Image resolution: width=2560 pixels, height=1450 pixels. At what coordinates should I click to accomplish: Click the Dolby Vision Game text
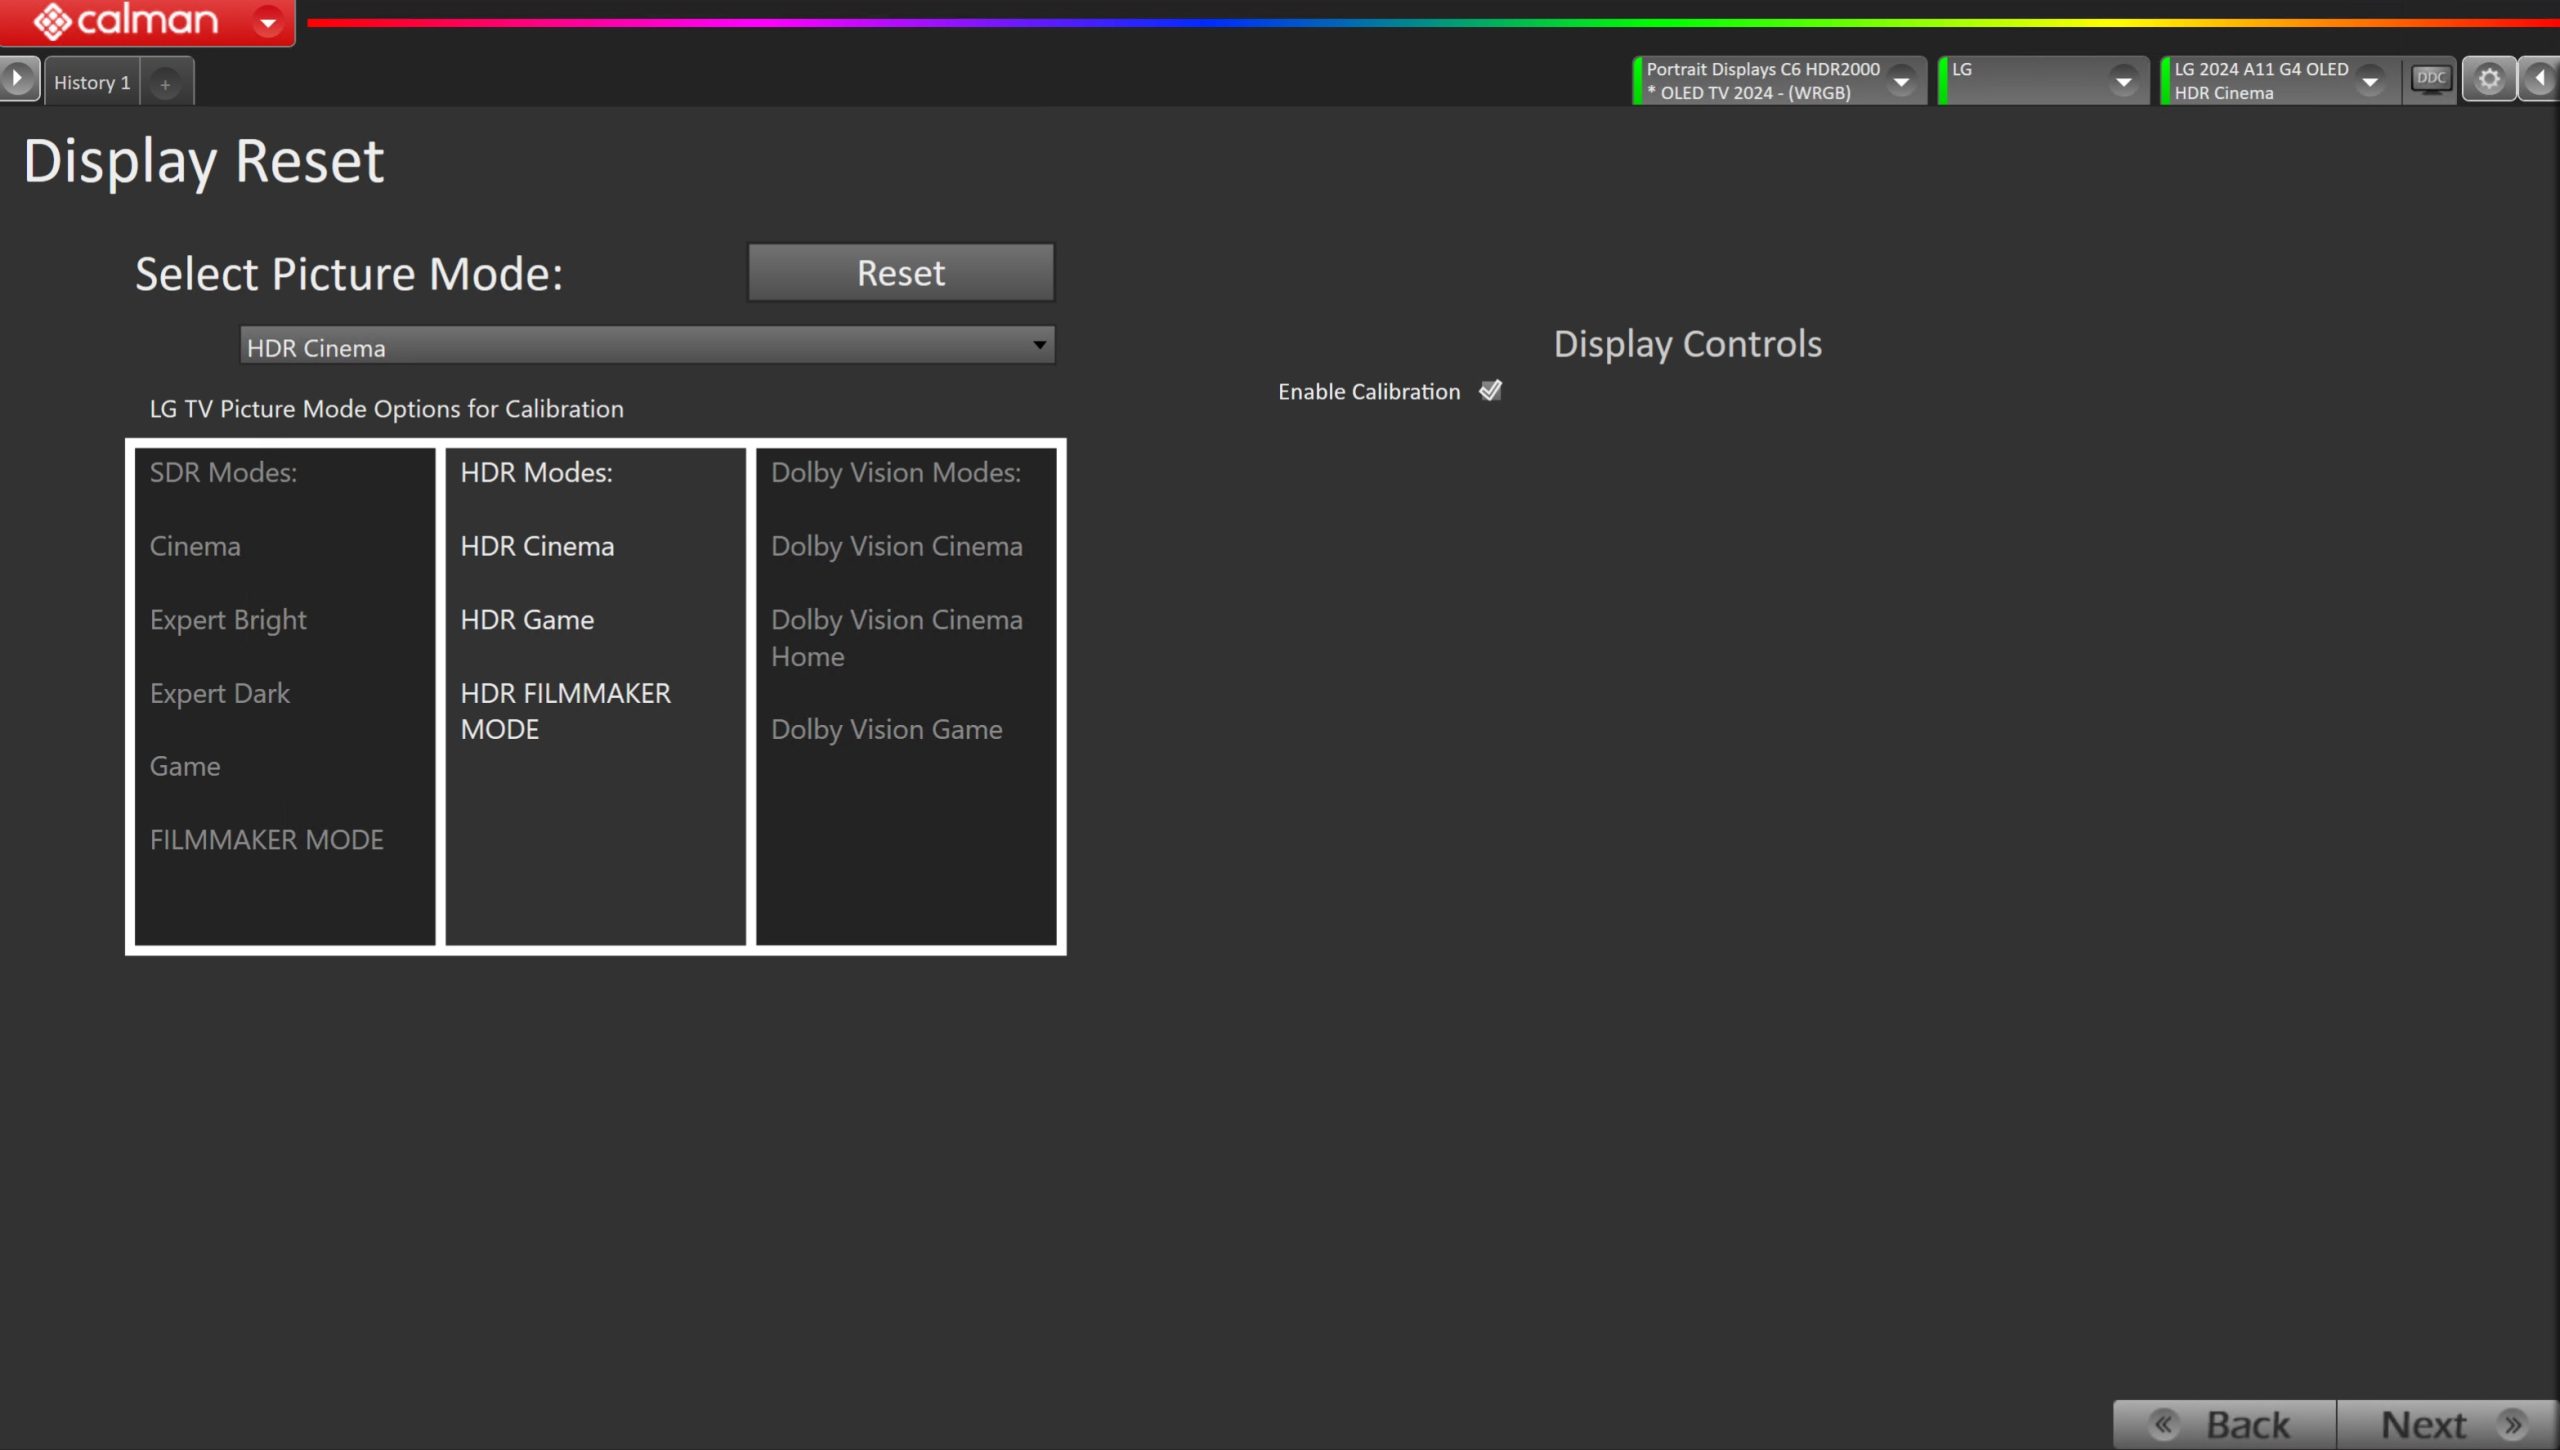coord(887,730)
